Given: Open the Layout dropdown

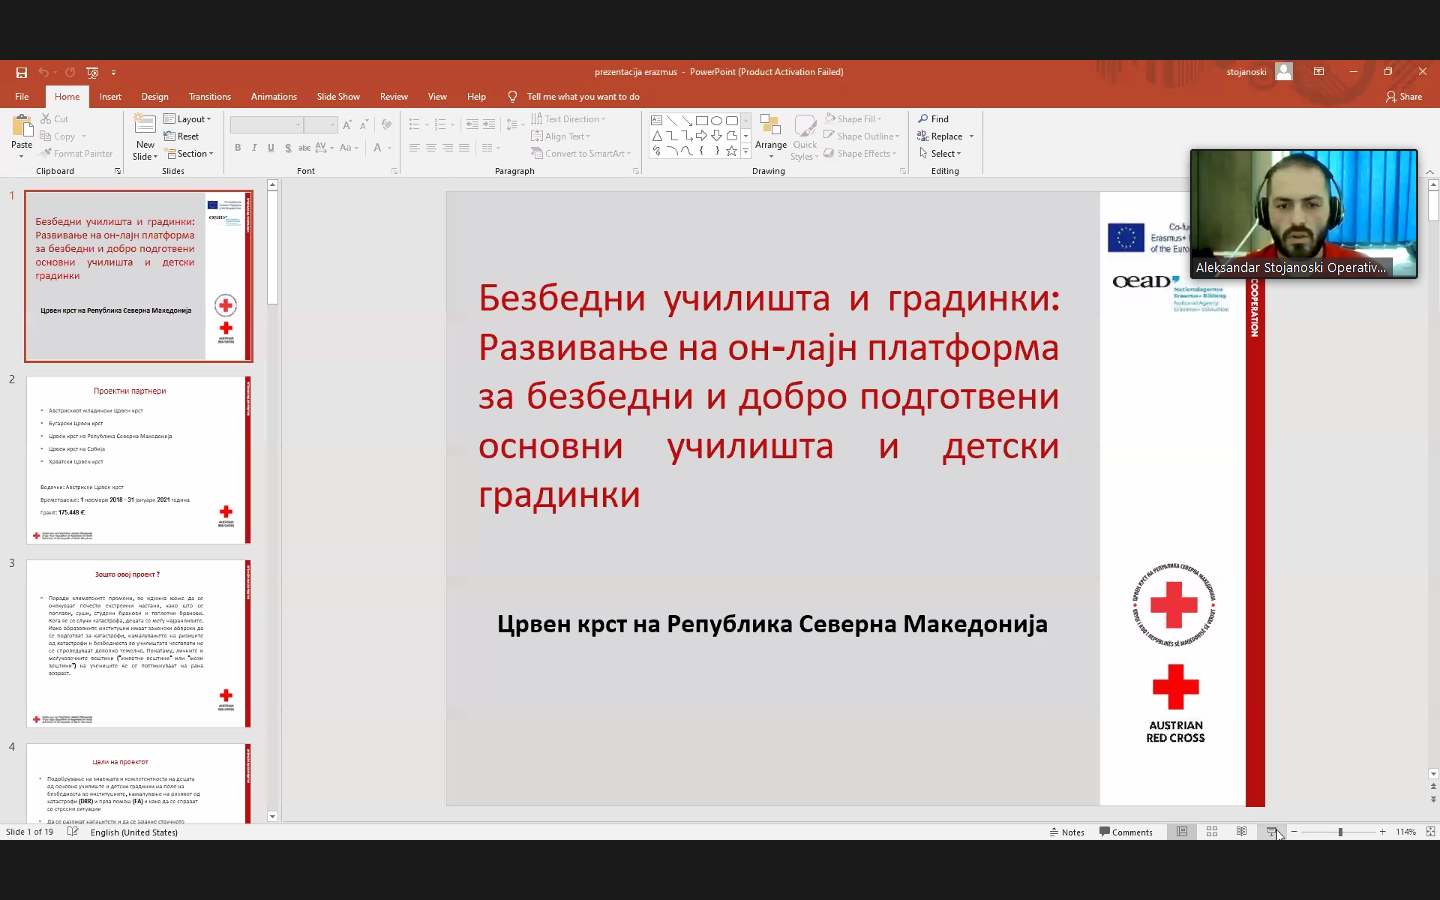Looking at the screenshot, I should pyautogui.click(x=188, y=119).
